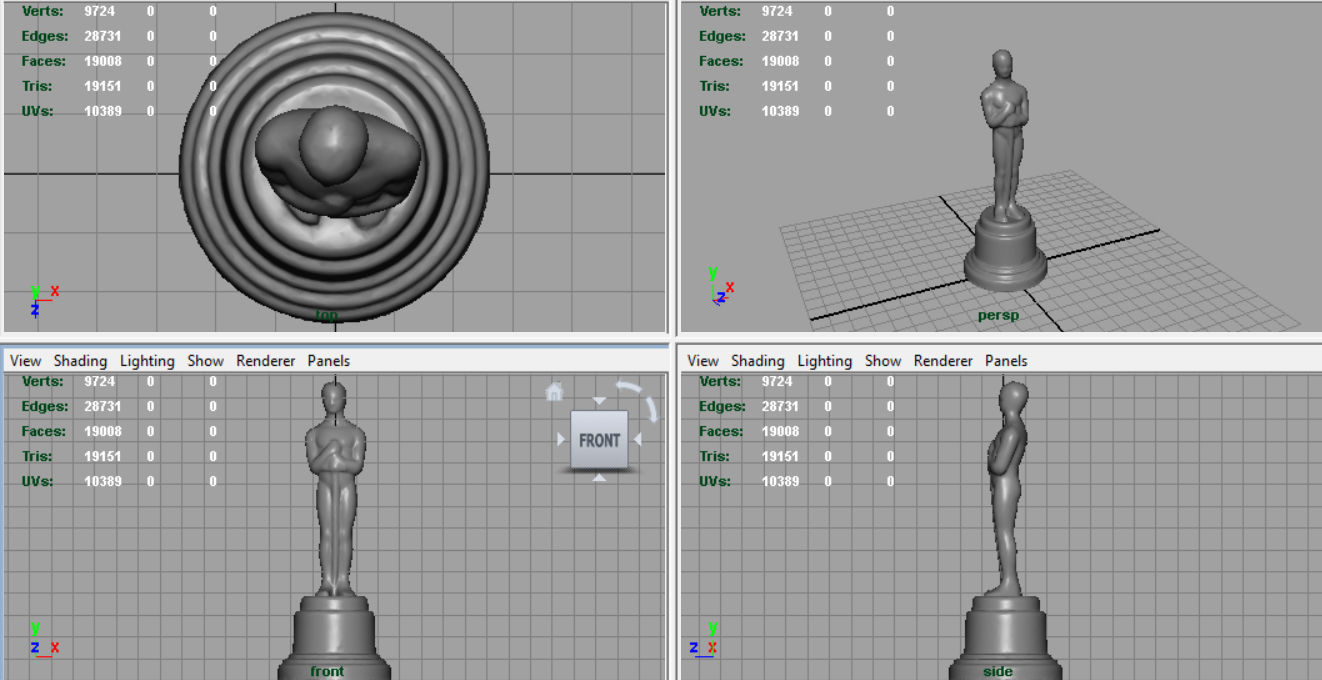The image size is (1322, 680).
Task: Click the value 19151 in the persp view
Action: [x=780, y=86]
